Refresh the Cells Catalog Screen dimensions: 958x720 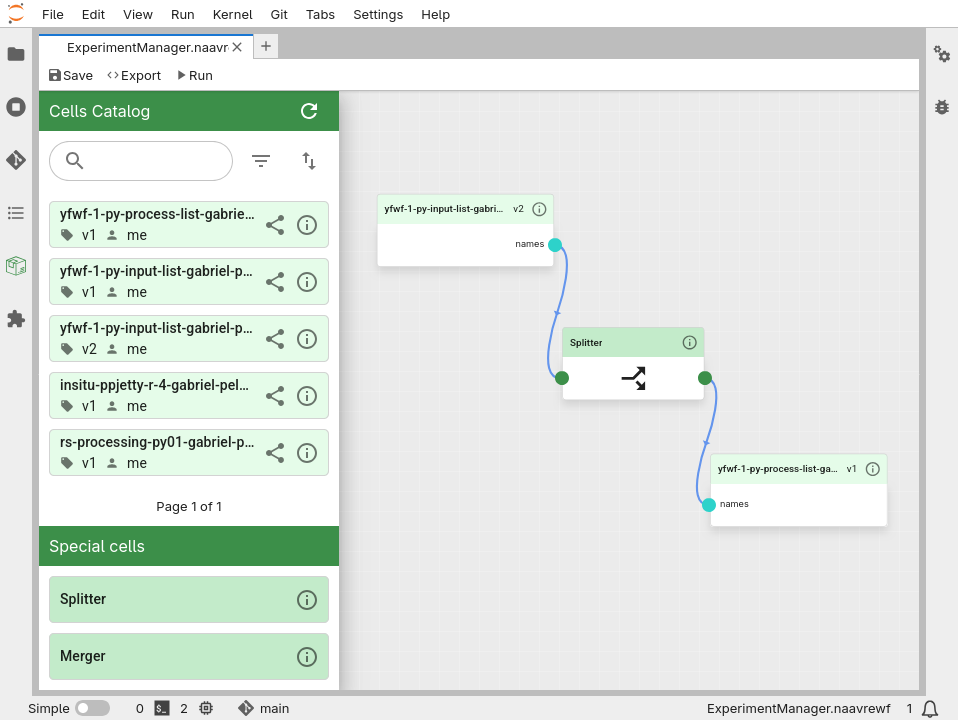pos(309,111)
